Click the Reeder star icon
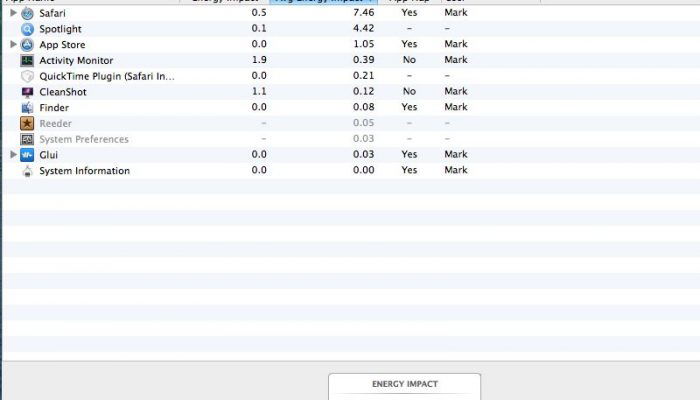The image size is (700, 400). [x=27, y=123]
